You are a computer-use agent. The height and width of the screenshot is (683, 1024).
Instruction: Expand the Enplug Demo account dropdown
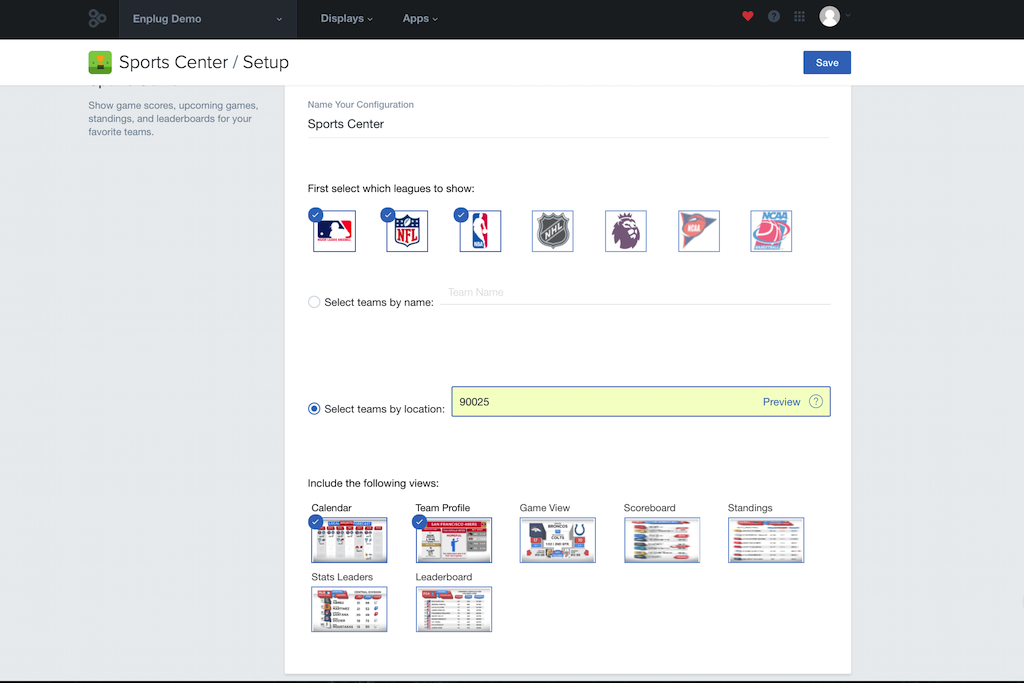[208, 19]
